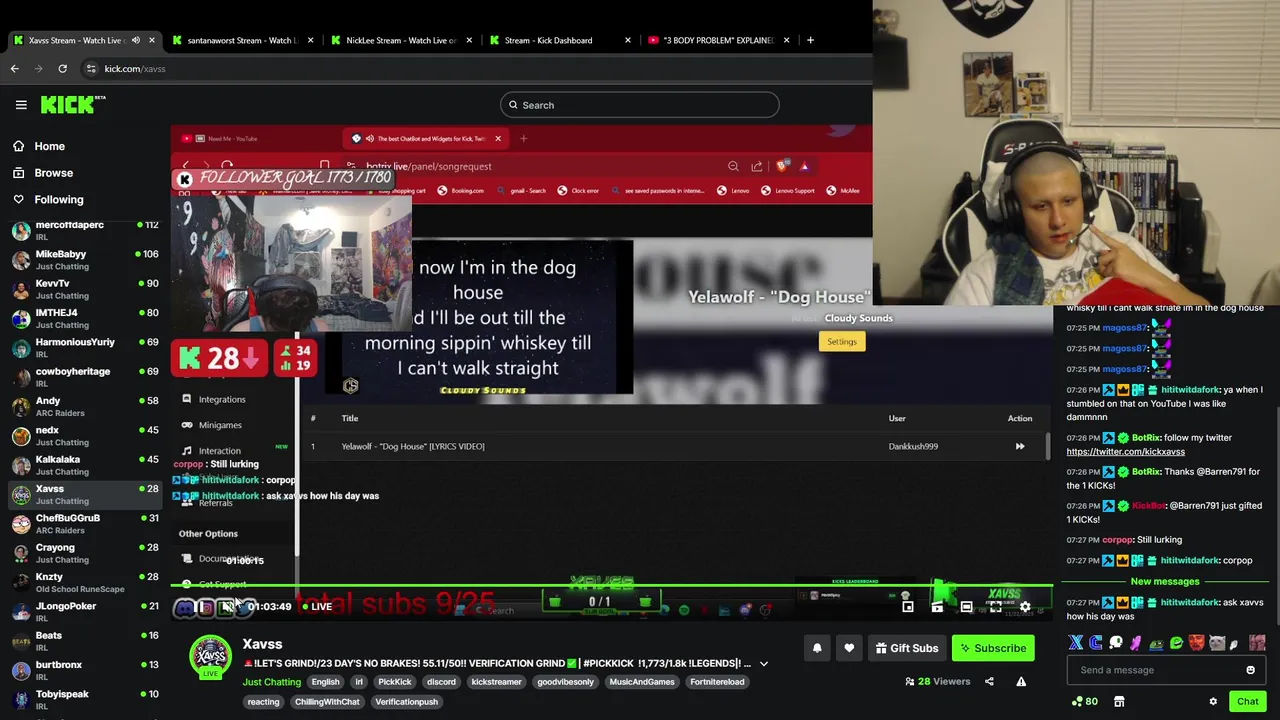Open the emoji picker in chat
This screenshot has width=1280, height=720.
[x=1250, y=670]
